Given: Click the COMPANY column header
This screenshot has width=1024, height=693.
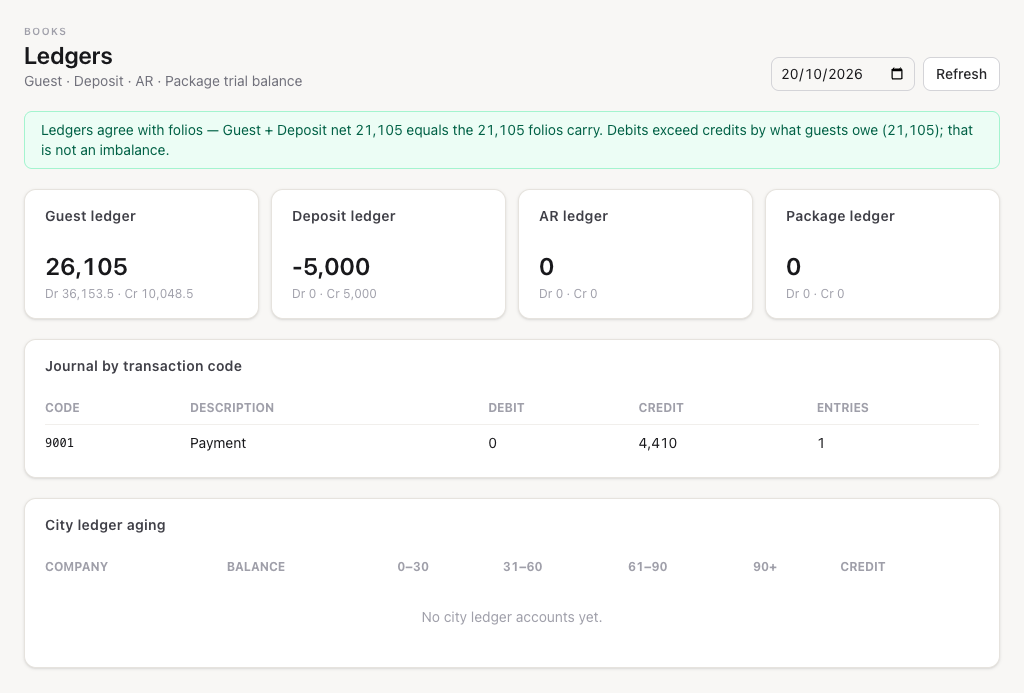Looking at the screenshot, I should [x=76, y=567].
